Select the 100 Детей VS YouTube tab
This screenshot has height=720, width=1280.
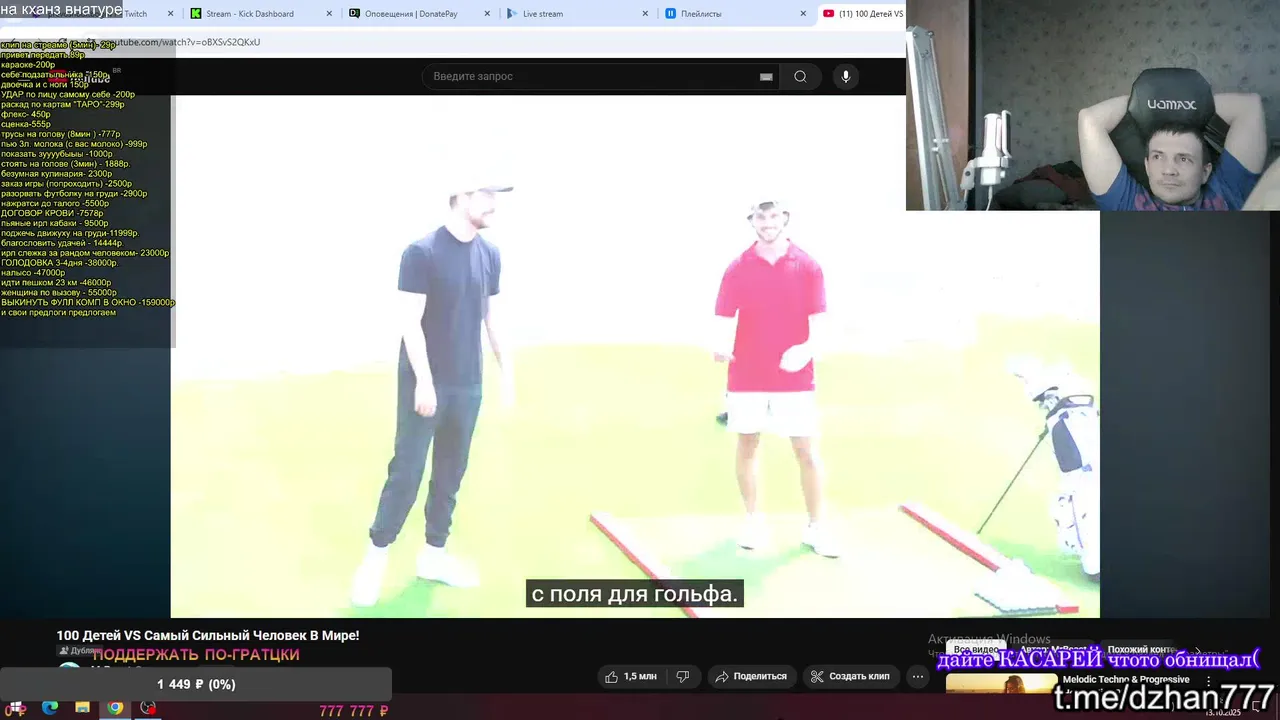coord(862,14)
